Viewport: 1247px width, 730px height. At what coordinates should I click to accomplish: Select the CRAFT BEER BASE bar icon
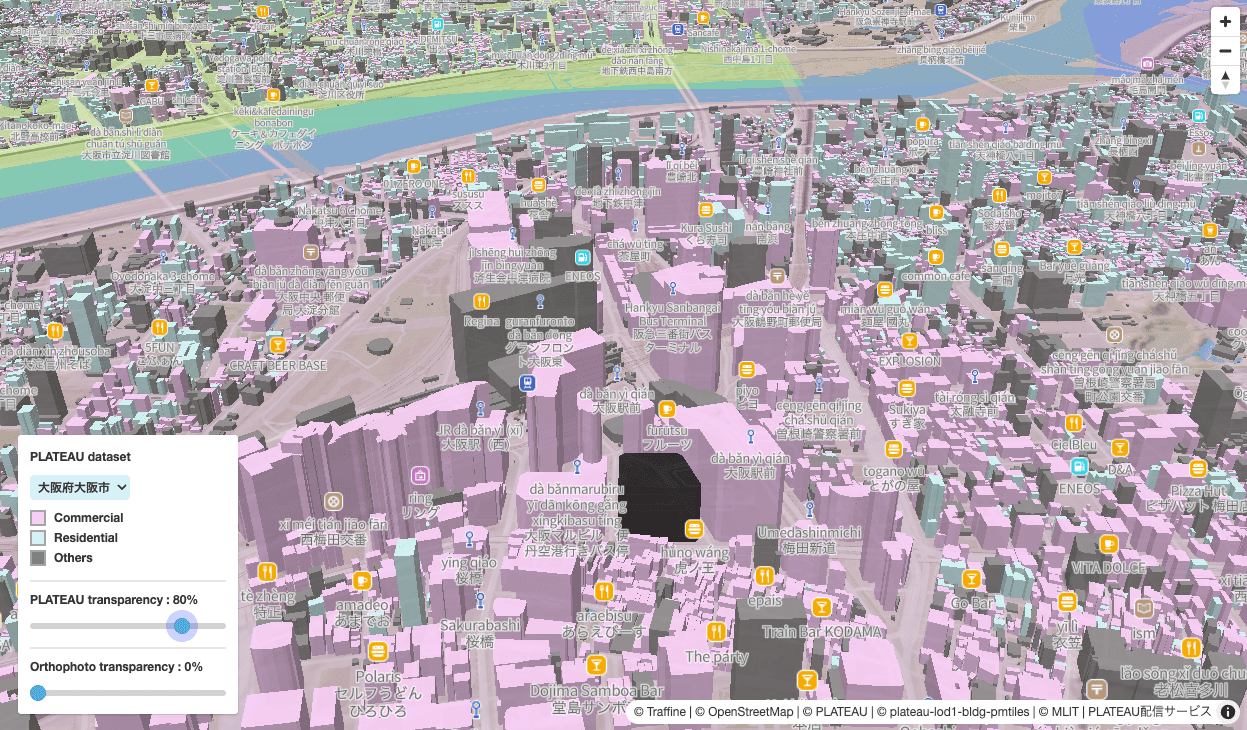click(278, 344)
